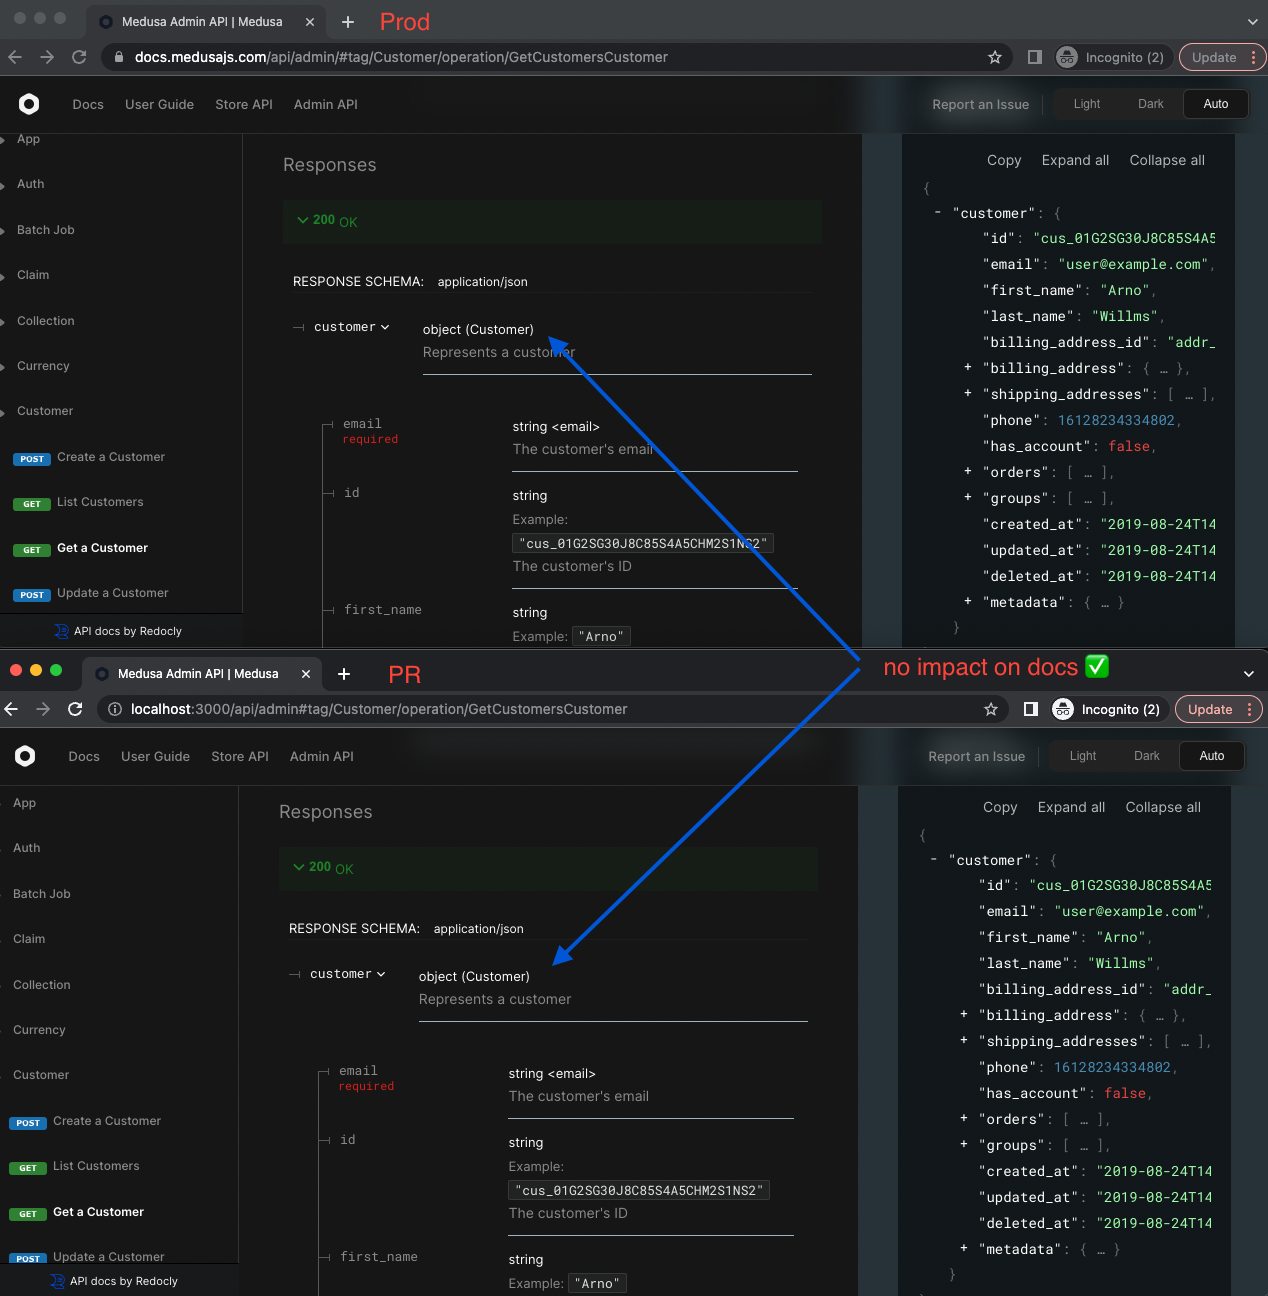Screen dimensions: 1268x1296
Task: Click the Medusa logo in PR window
Action: point(25,756)
